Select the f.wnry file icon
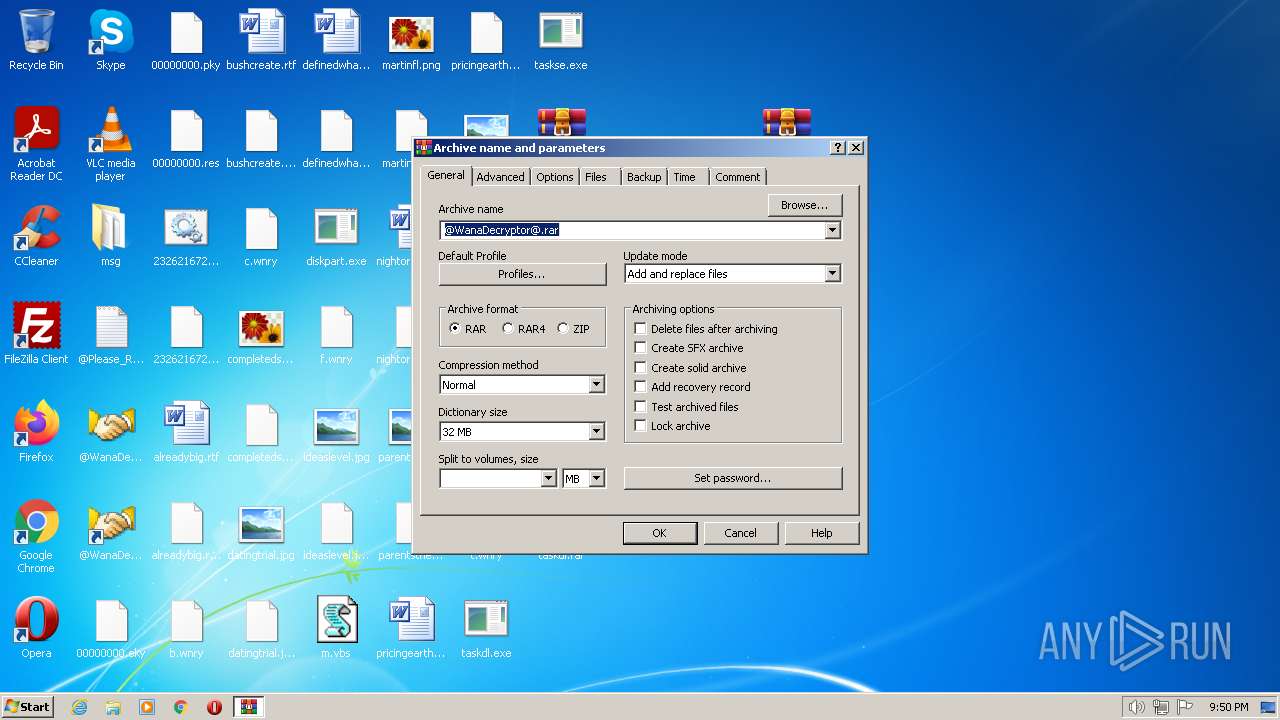 336,335
